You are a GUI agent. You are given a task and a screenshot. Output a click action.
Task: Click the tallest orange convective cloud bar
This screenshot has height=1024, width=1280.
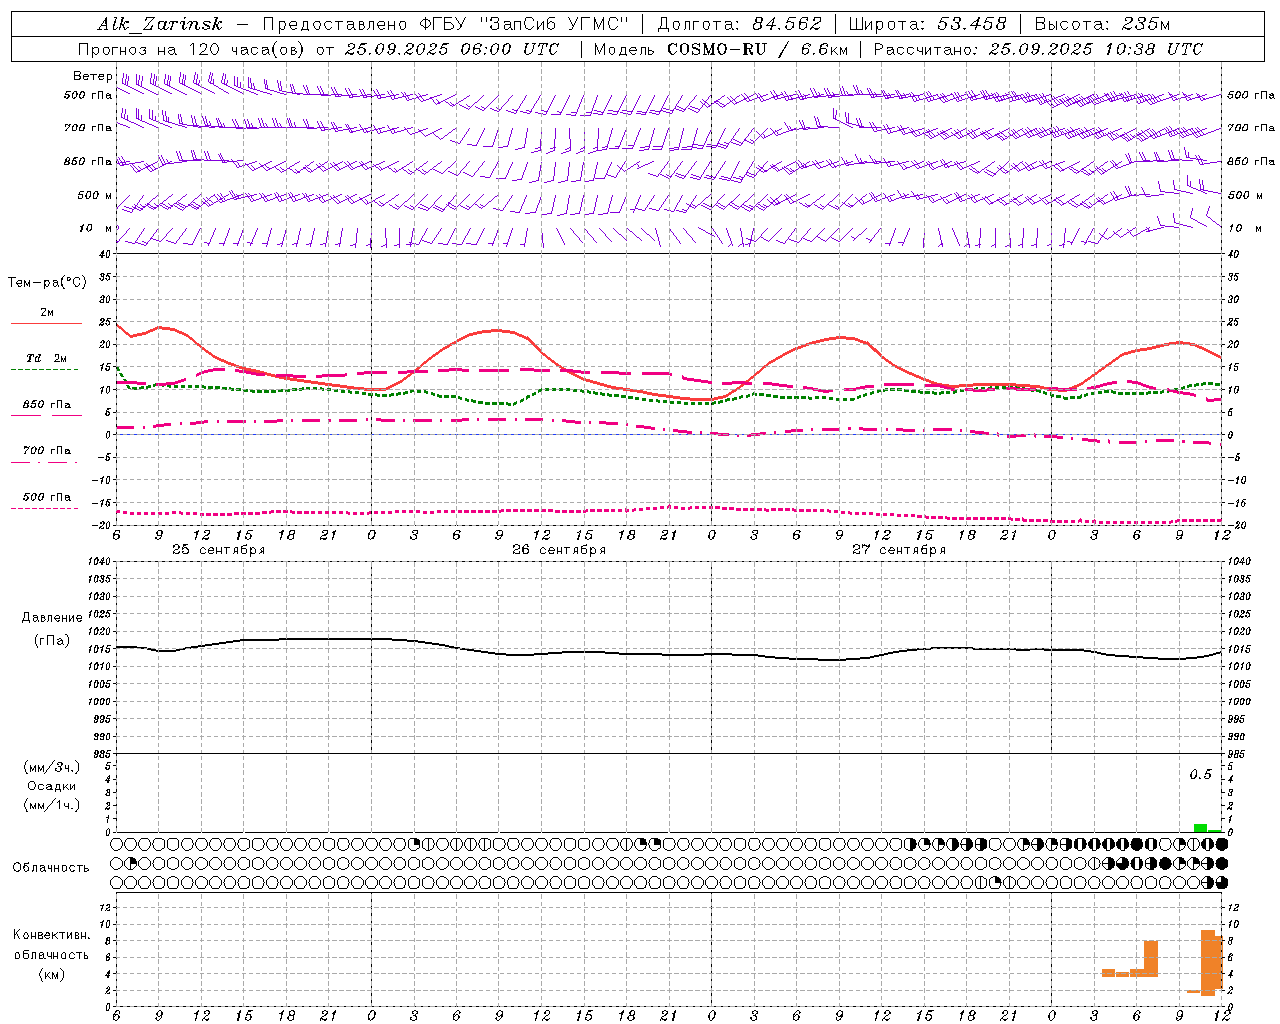1208,962
